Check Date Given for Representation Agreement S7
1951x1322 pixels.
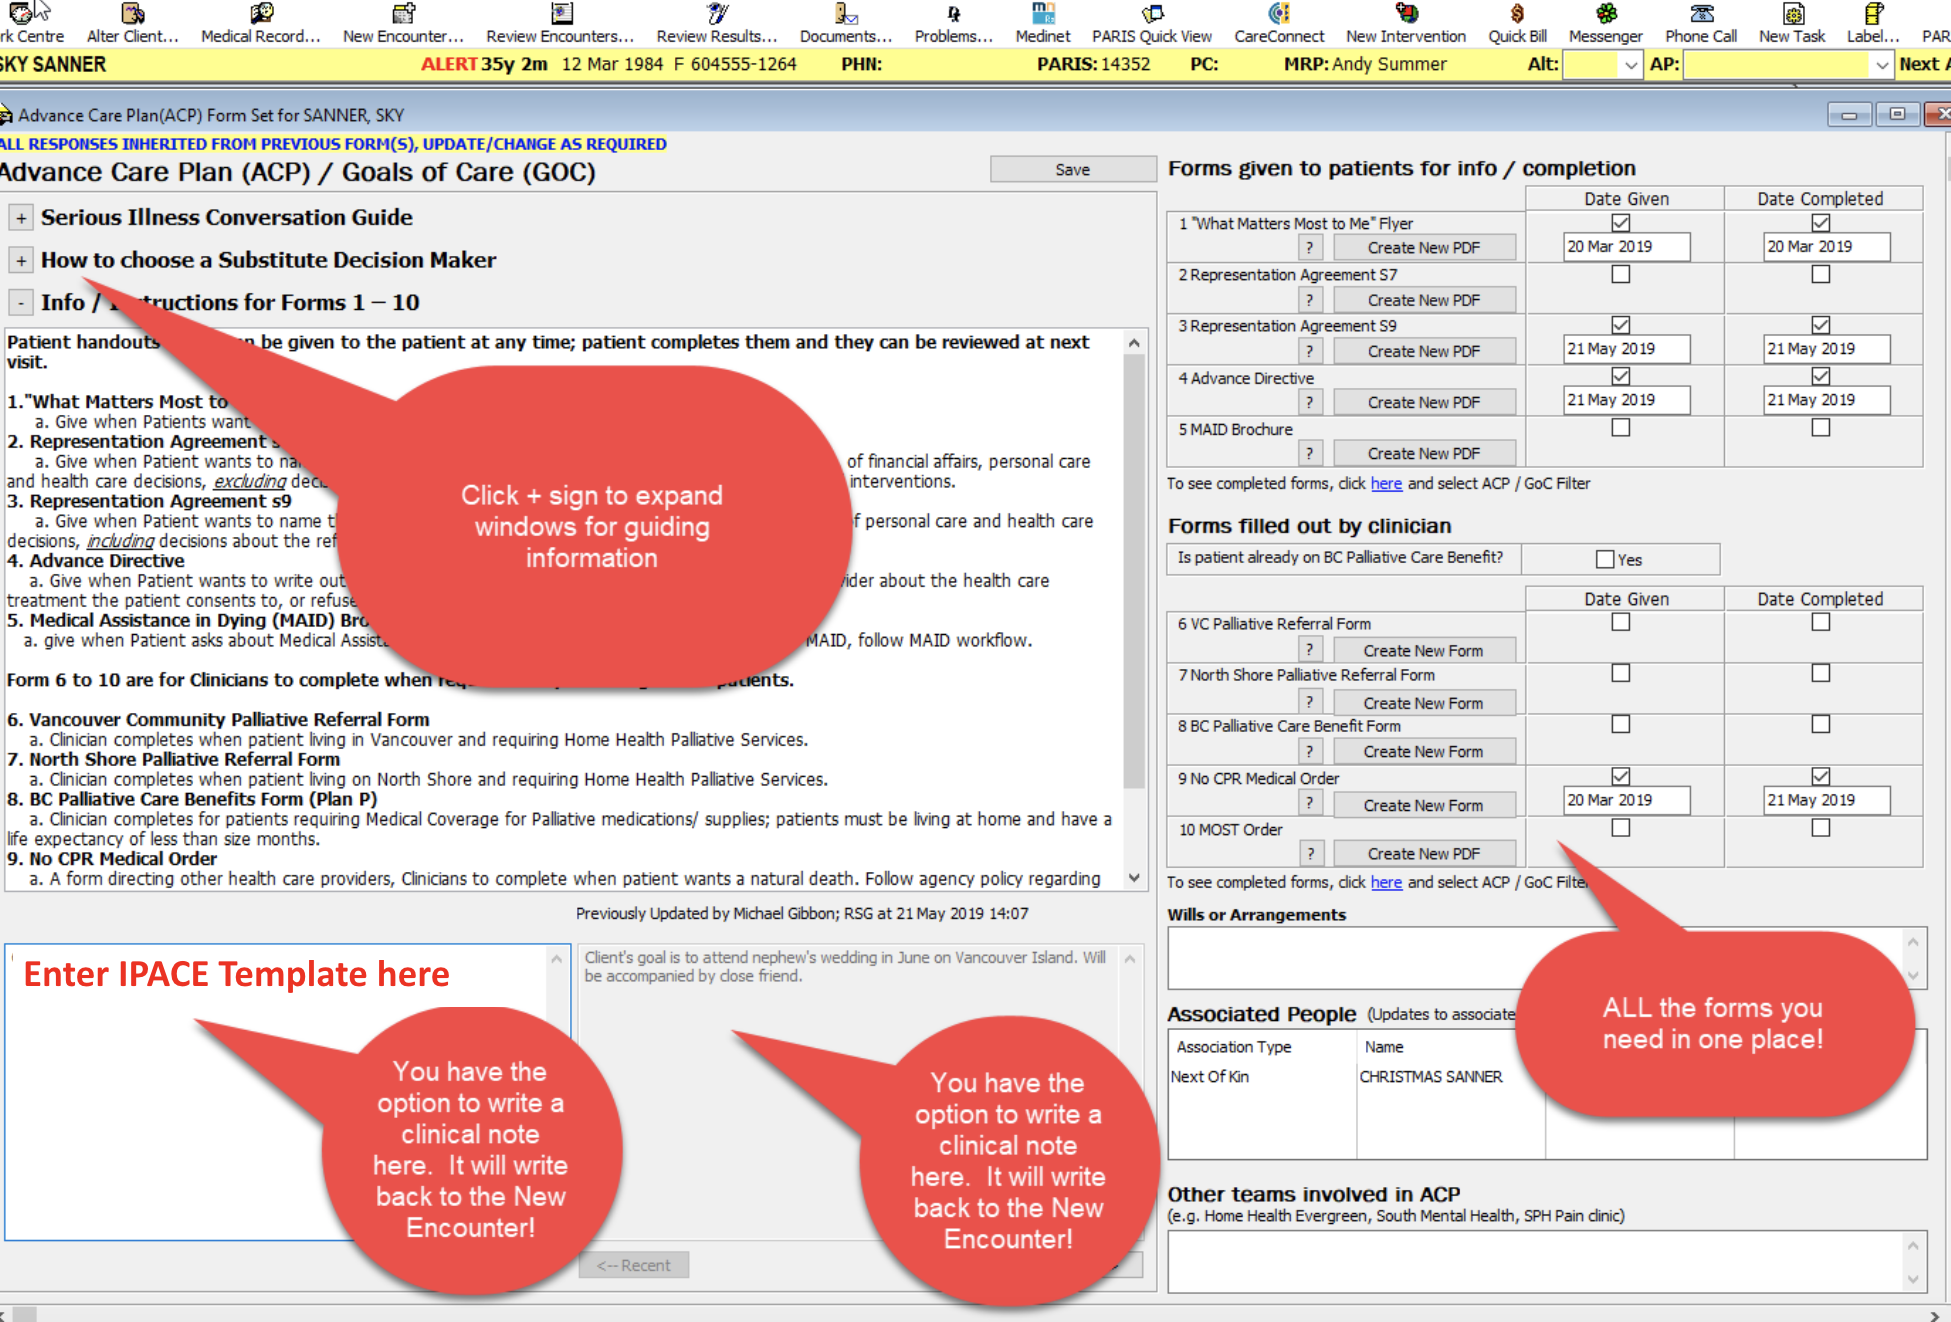(1621, 273)
